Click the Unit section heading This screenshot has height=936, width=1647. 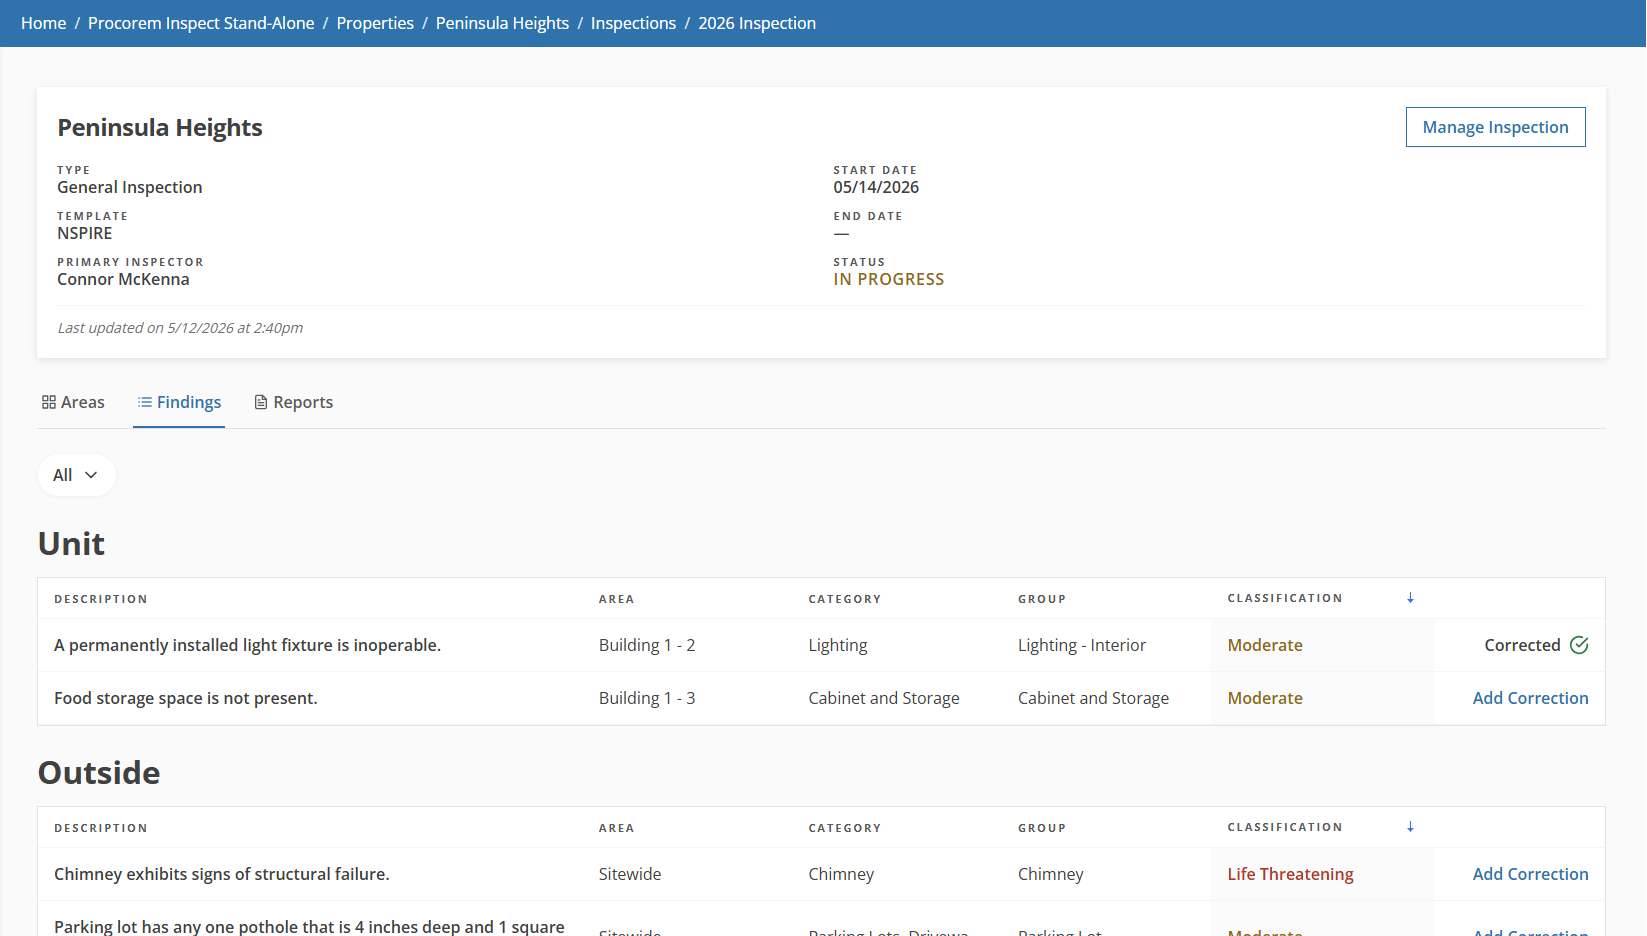tap(71, 544)
